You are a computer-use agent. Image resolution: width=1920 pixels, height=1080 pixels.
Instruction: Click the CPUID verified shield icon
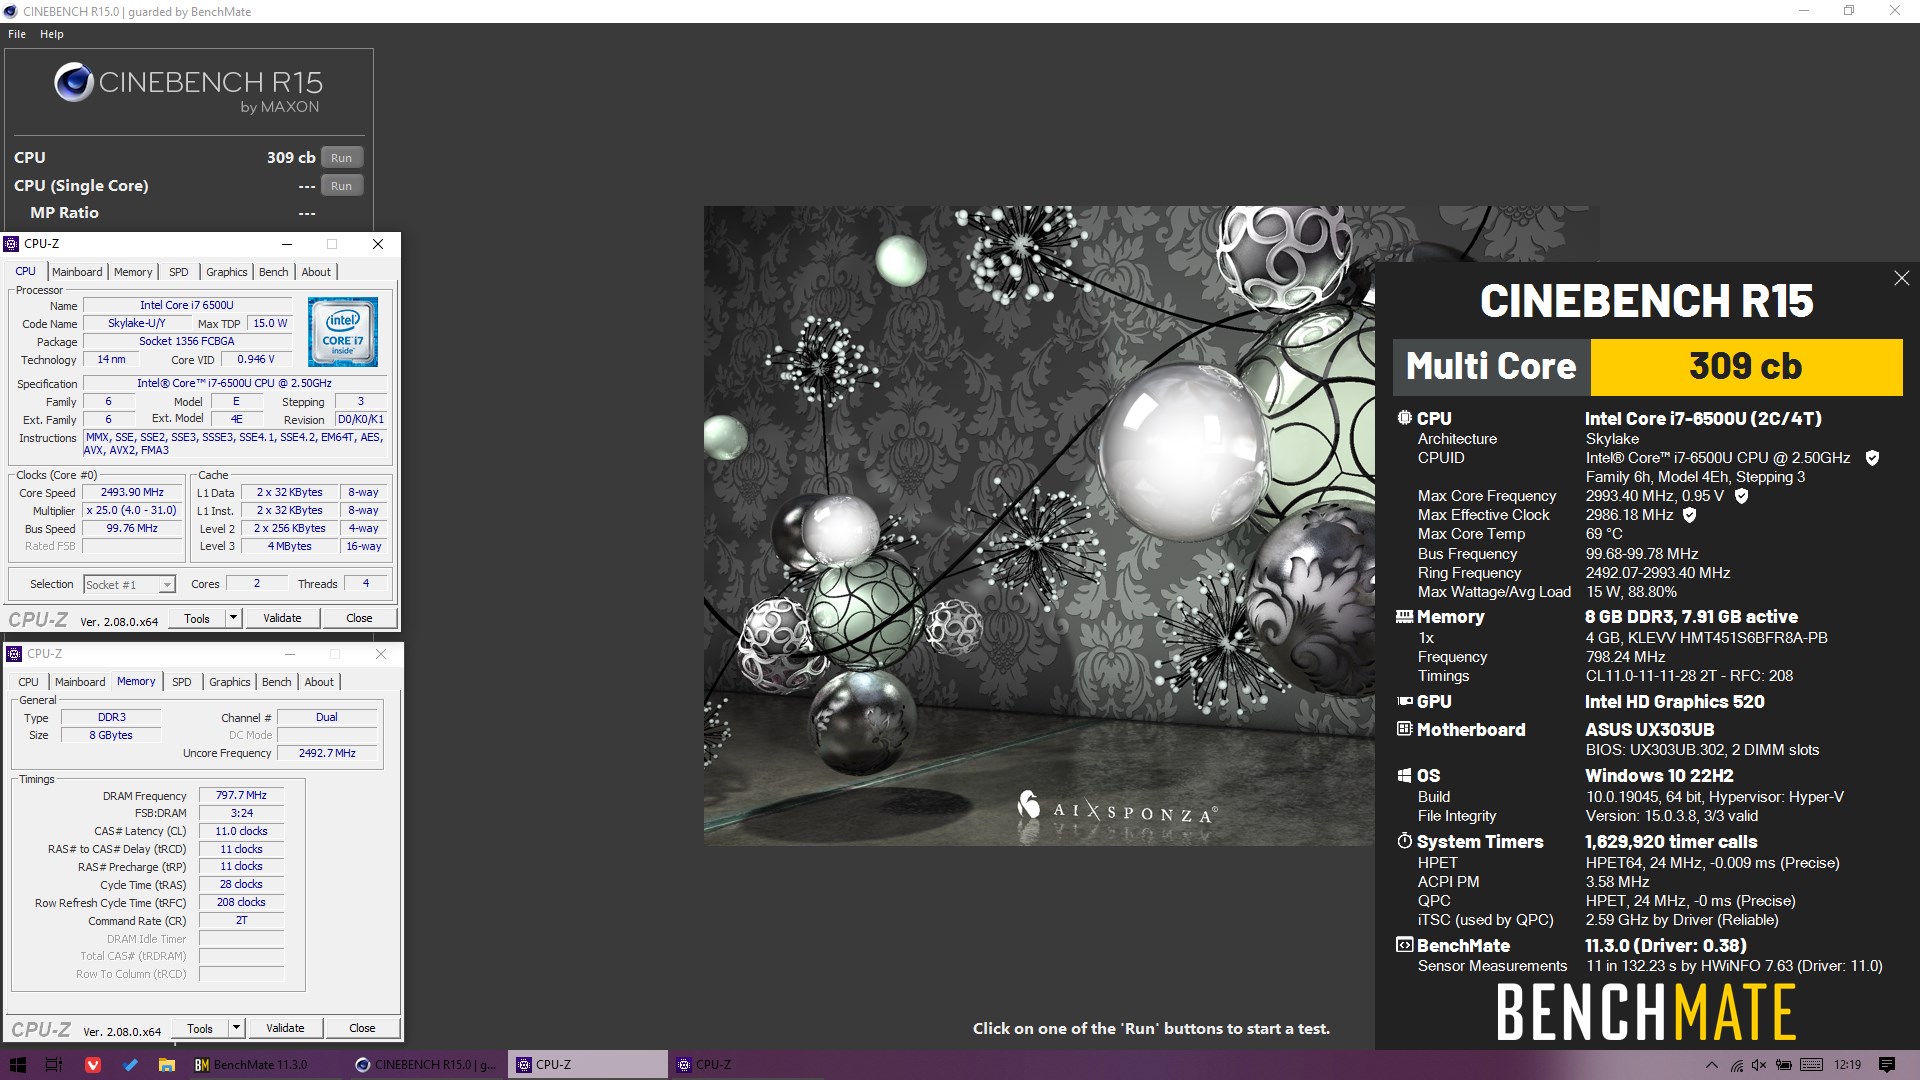click(x=1872, y=458)
